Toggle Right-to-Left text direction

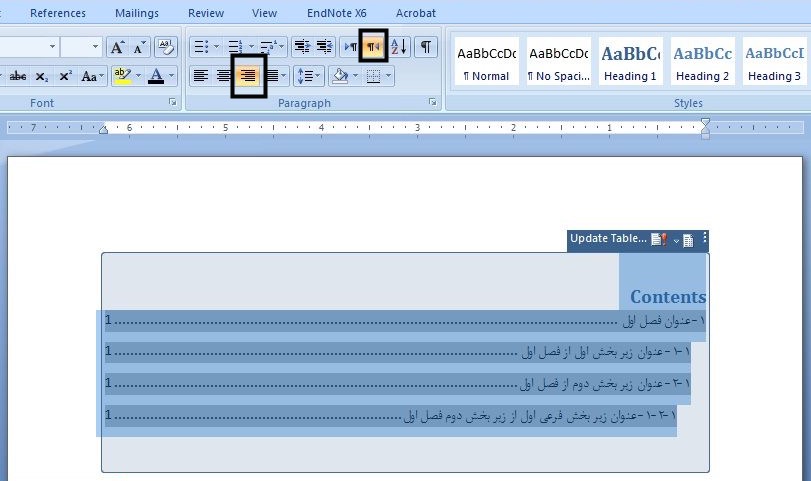click(x=373, y=46)
